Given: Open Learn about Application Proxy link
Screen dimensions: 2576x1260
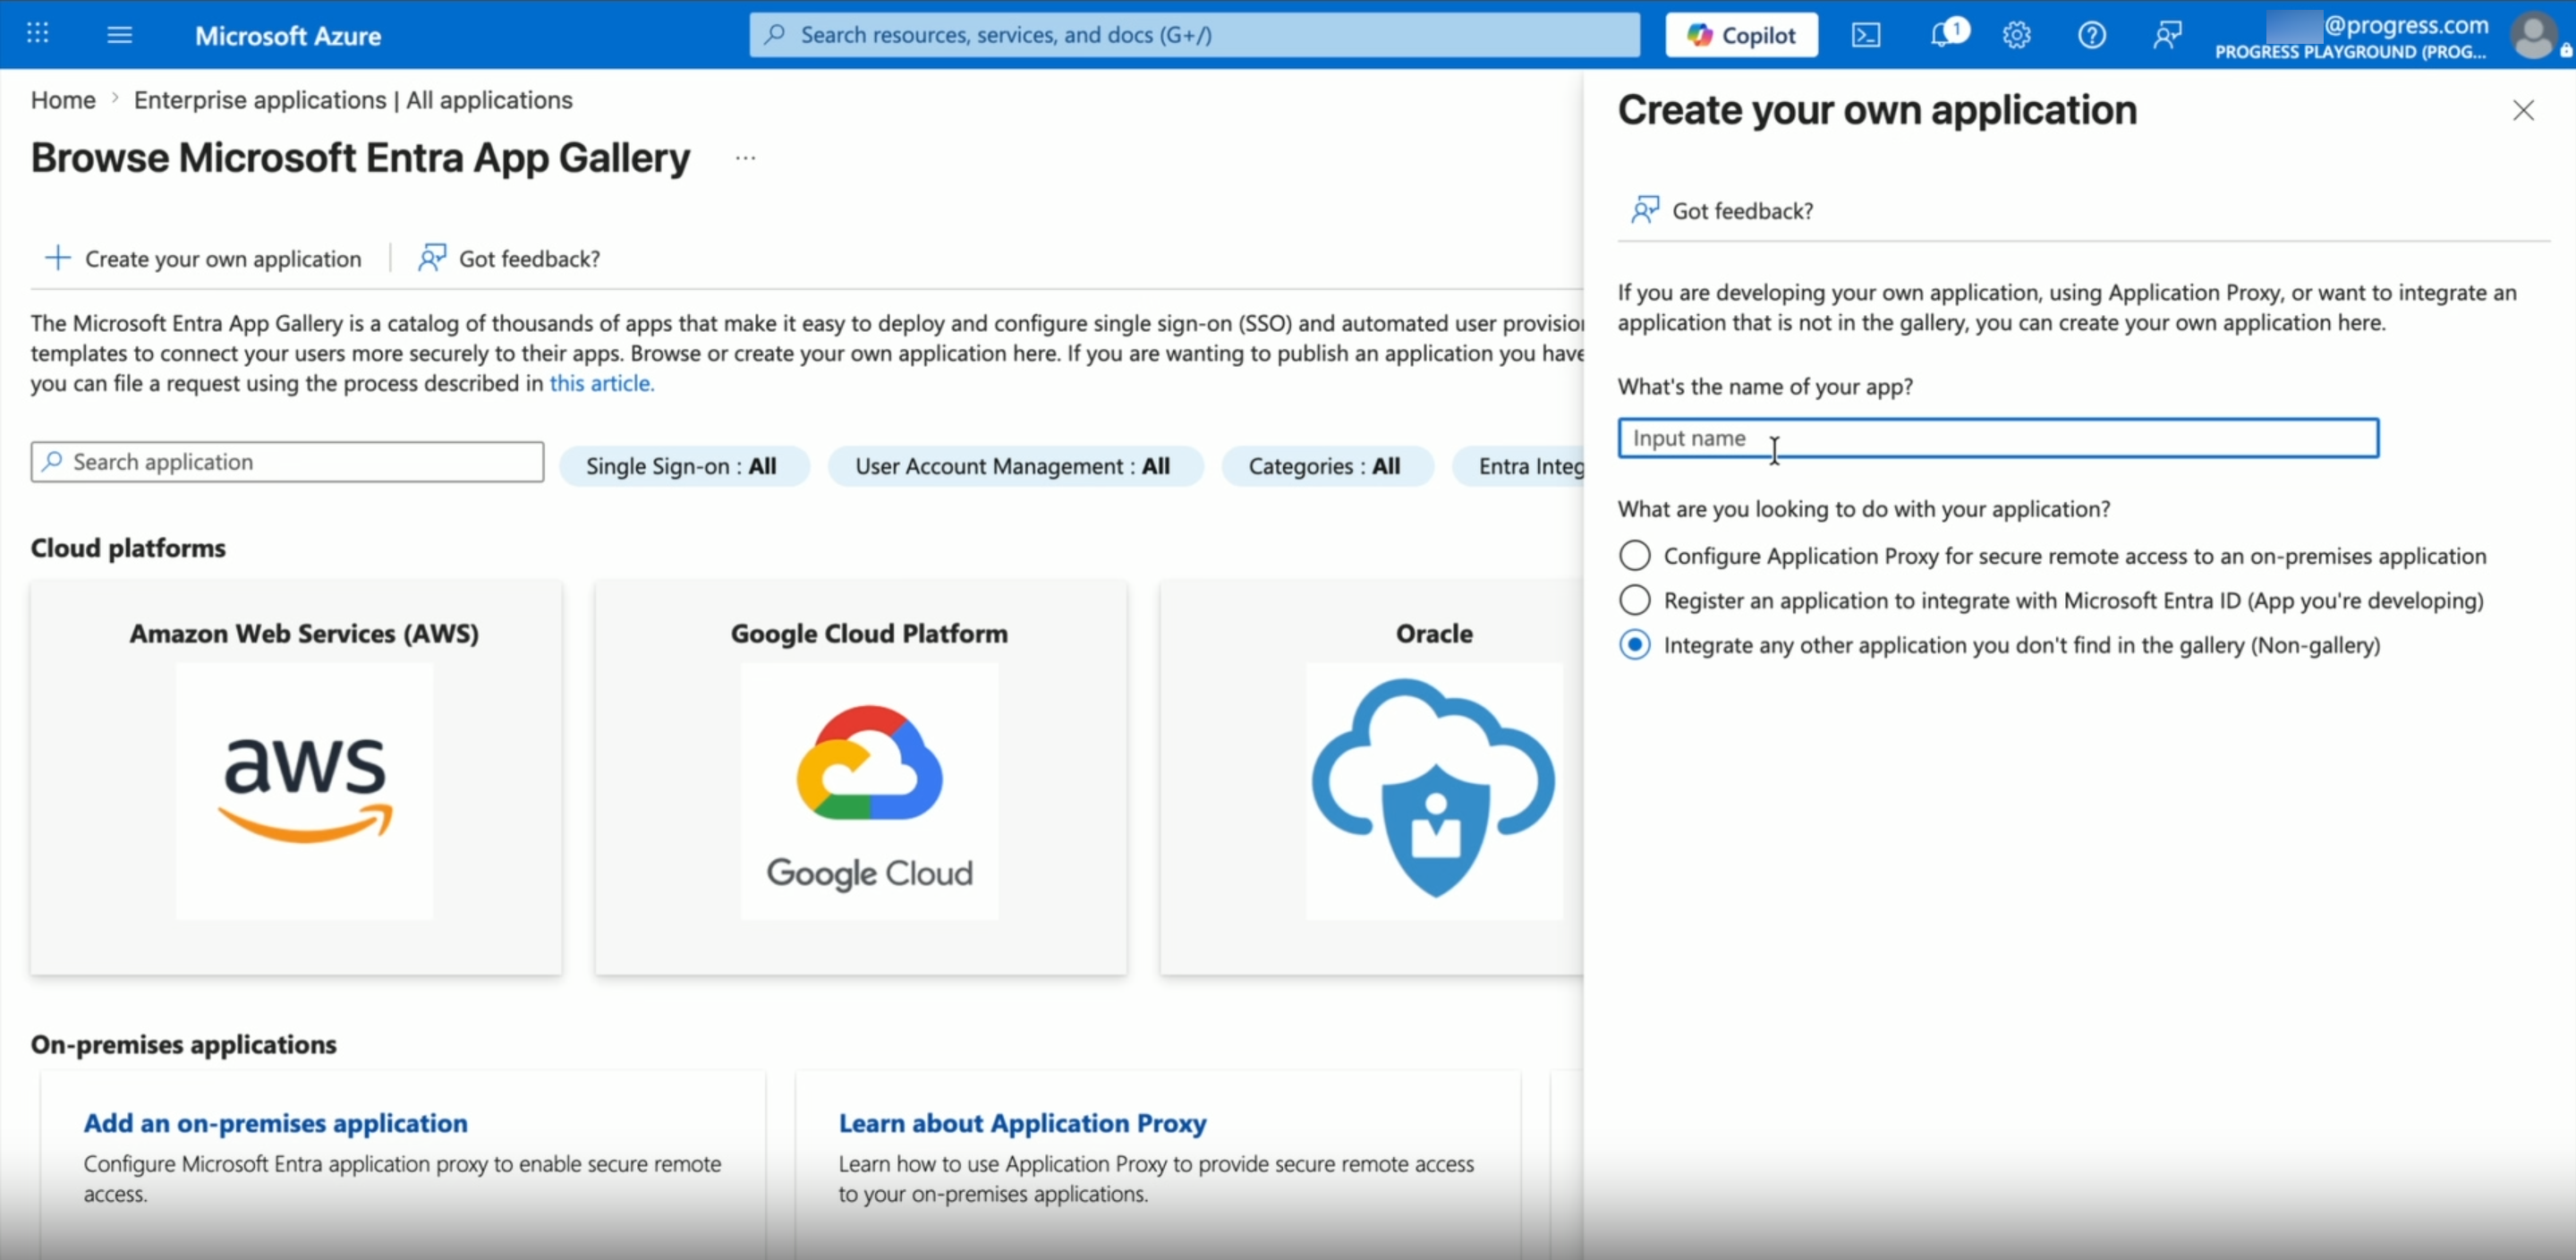Looking at the screenshot, I should 1022,1123.
